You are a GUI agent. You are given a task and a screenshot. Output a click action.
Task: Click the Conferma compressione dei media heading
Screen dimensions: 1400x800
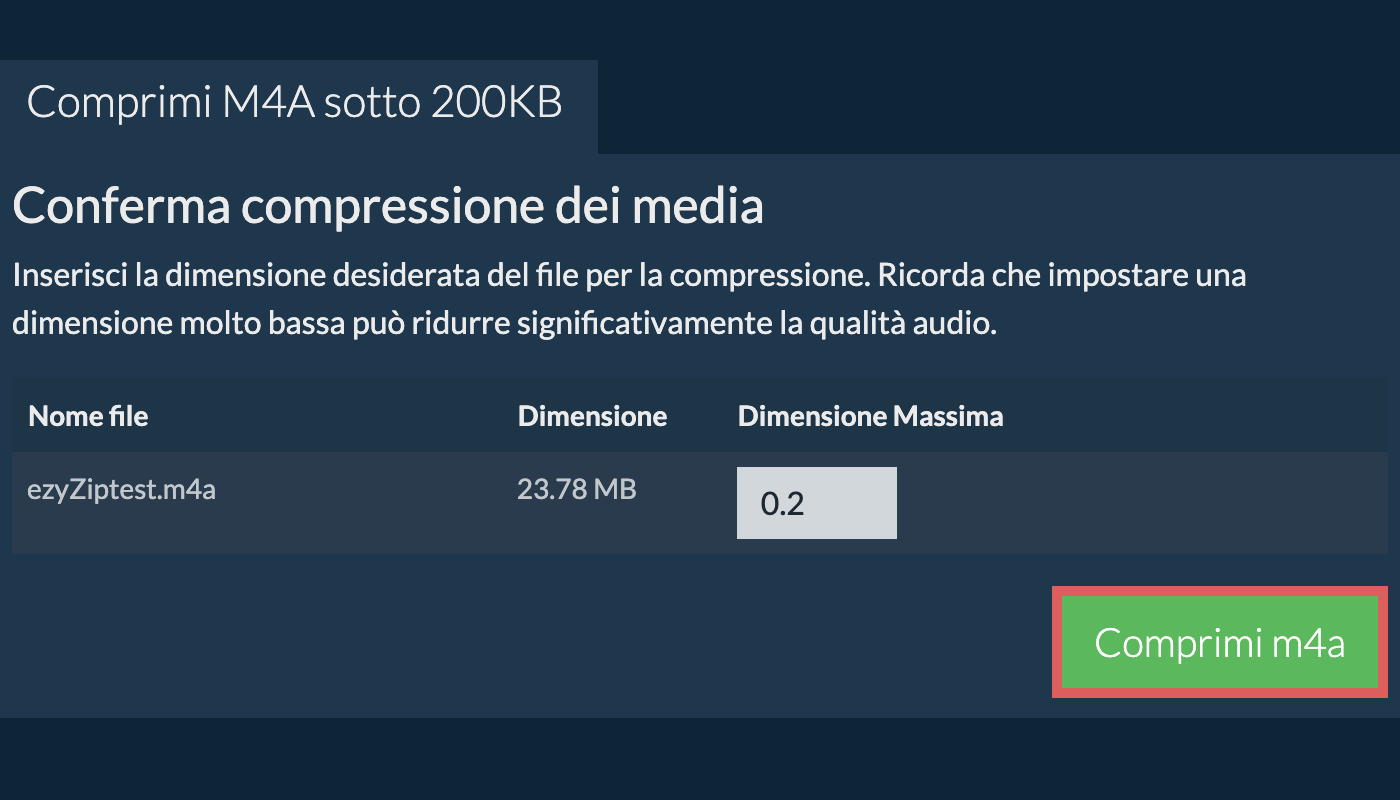coord(388,206)
